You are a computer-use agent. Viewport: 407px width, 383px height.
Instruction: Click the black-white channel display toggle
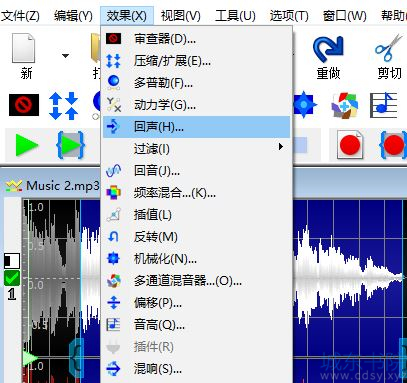click(12, 261)
